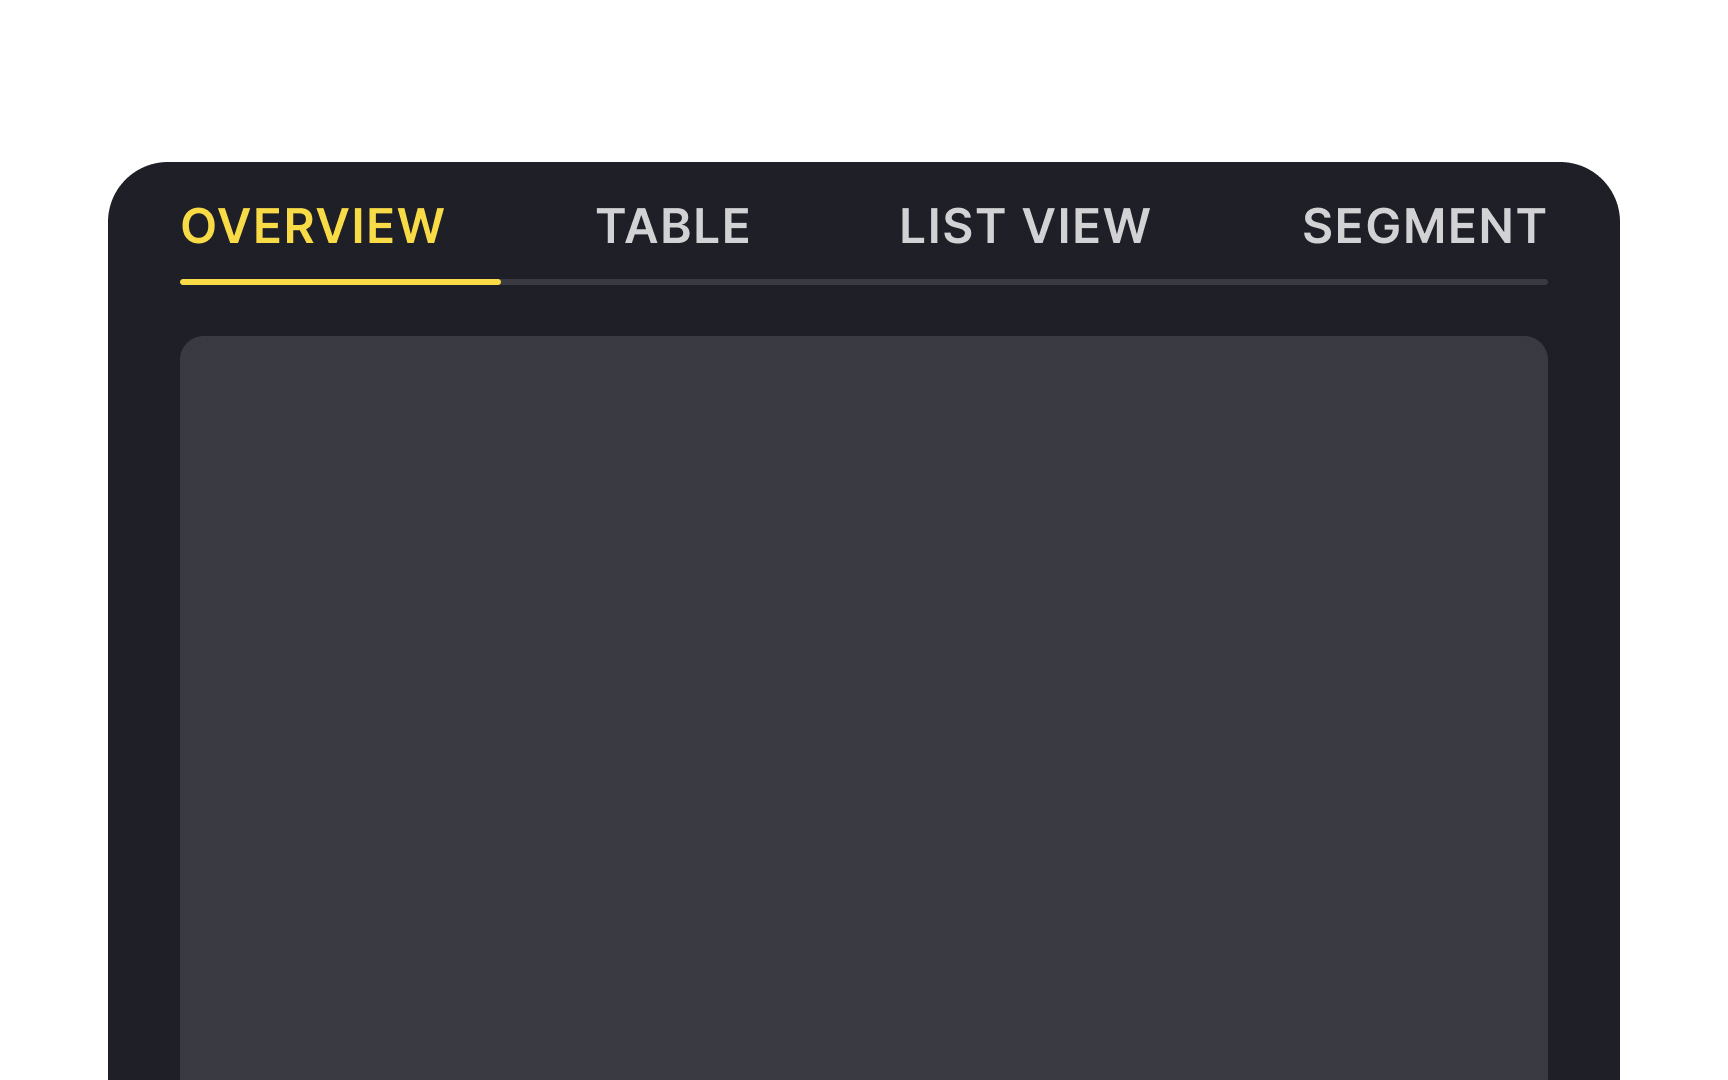Go to the Segment tab

(x=1424, y=226)
